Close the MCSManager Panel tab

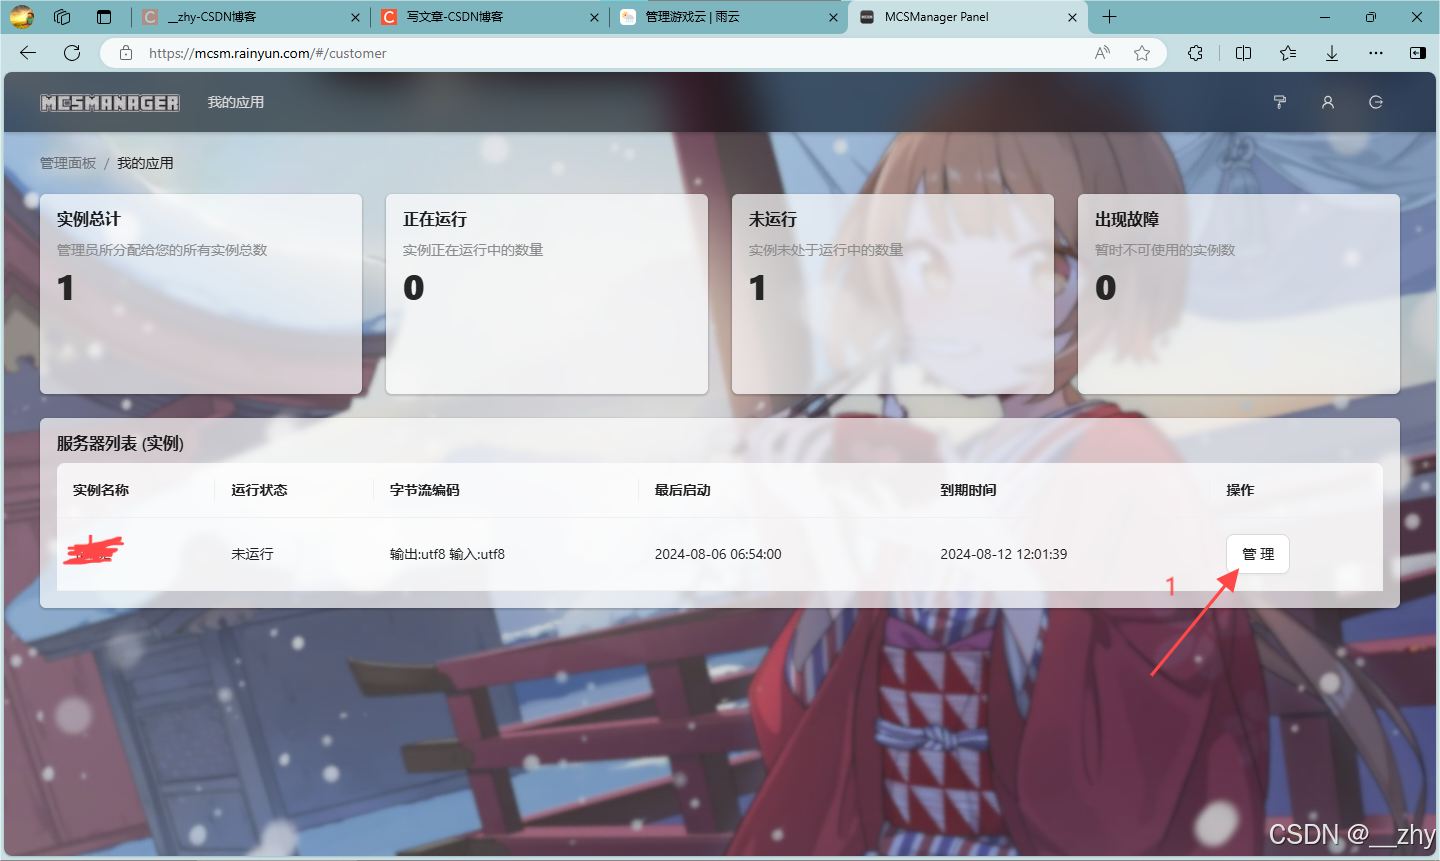coord(1072,17)
